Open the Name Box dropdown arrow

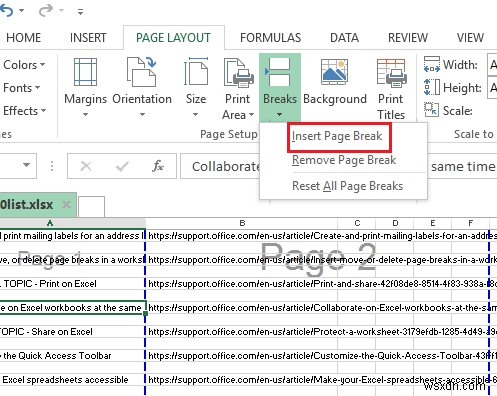(x=26, y=165)
